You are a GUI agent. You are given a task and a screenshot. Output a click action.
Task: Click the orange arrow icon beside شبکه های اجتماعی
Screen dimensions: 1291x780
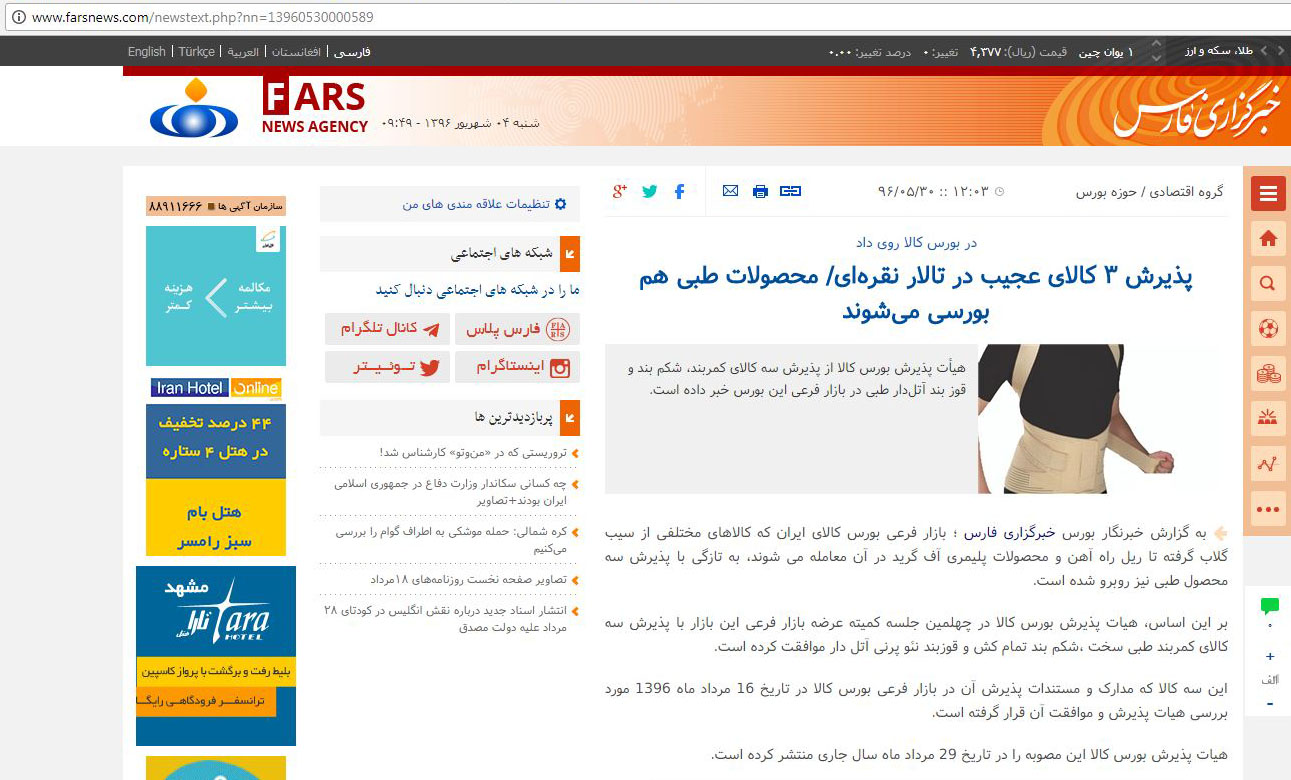coord(570,254)
